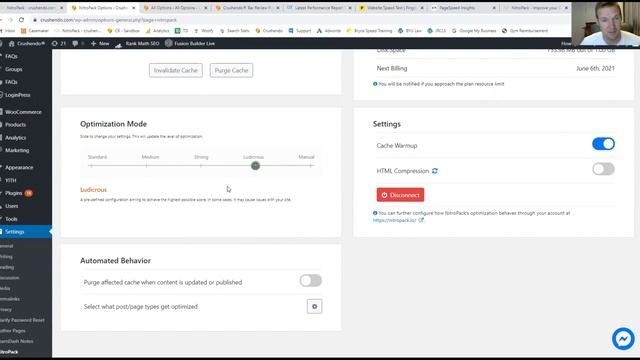Open the Settings item in the sidebar
640x360 pixels.
pos(26,231)
